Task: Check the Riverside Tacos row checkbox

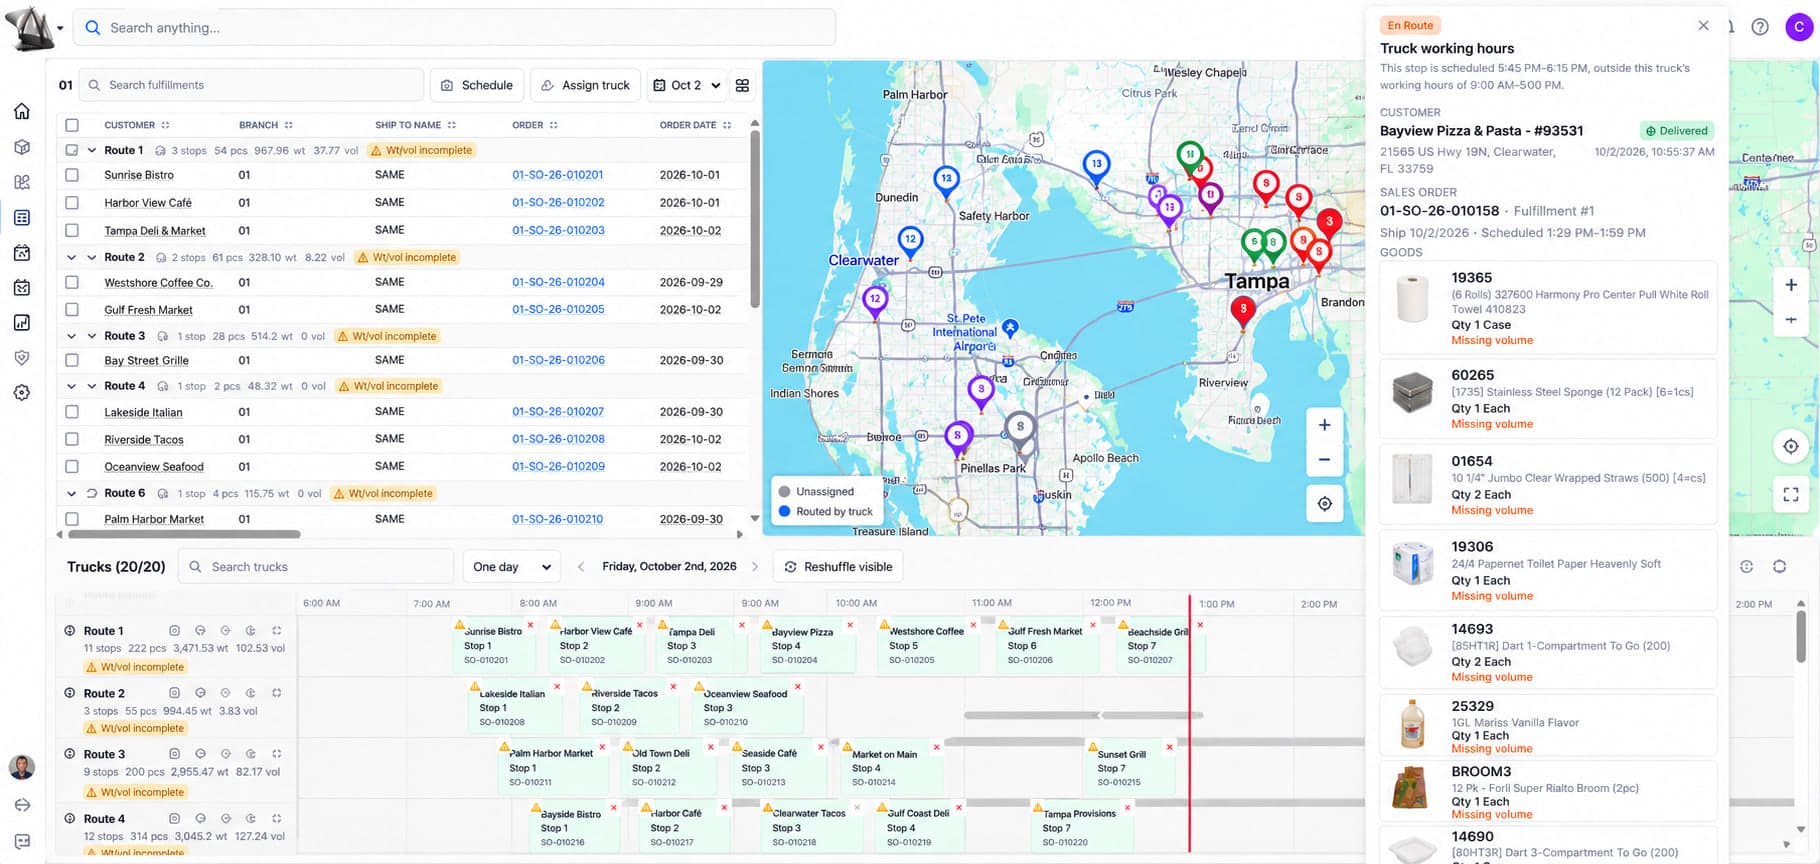Action: click(72, 439)
